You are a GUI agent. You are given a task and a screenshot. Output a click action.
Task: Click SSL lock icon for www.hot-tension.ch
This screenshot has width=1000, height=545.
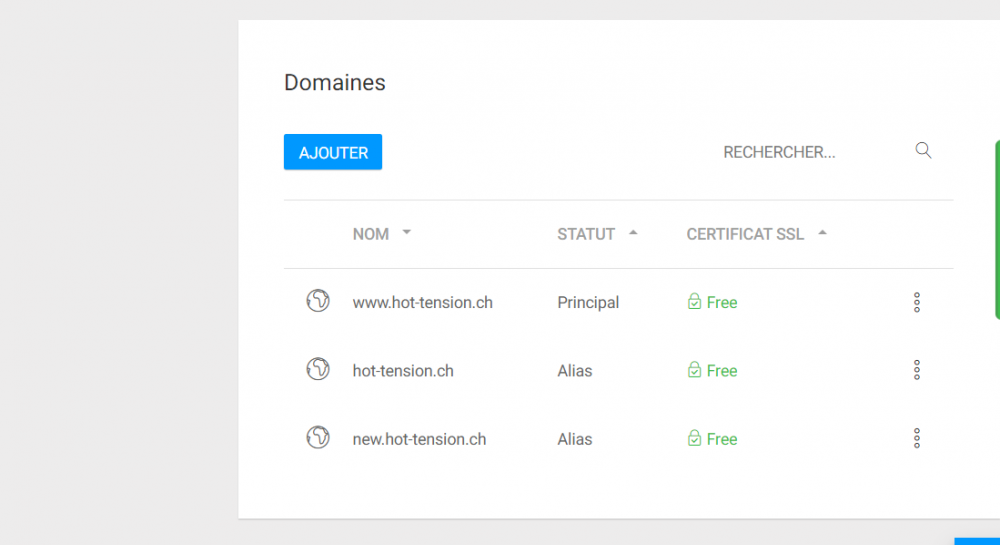click(694, 302)
